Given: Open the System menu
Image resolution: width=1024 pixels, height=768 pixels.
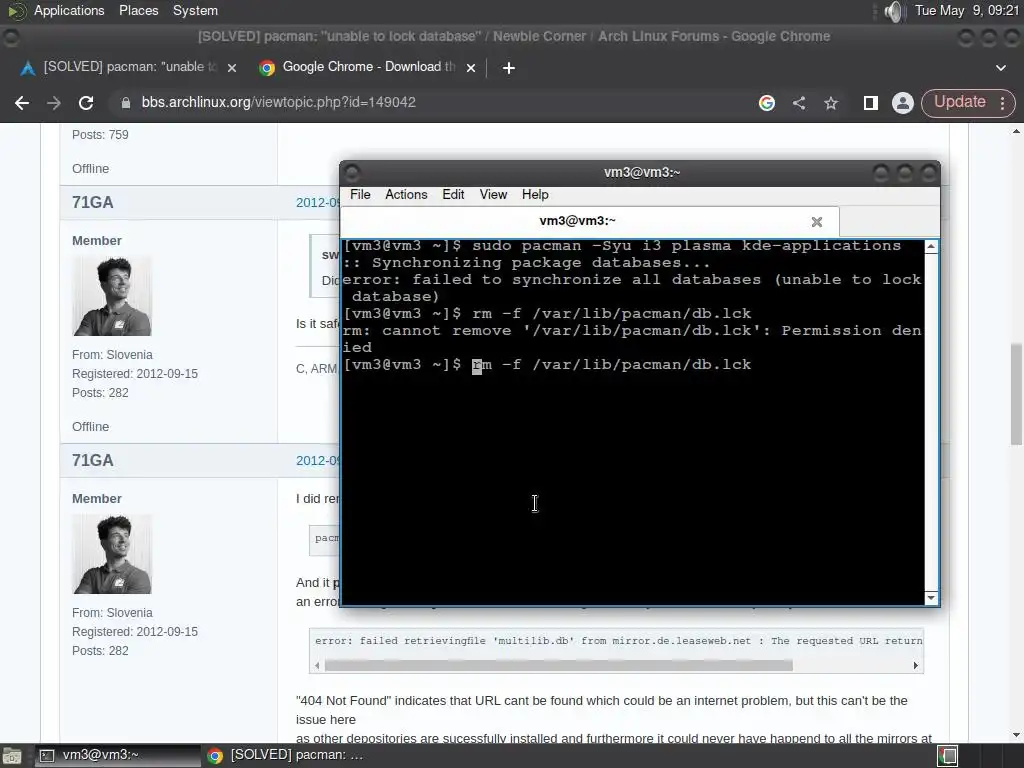Looking at the screenshot, I should click(195, 10).
